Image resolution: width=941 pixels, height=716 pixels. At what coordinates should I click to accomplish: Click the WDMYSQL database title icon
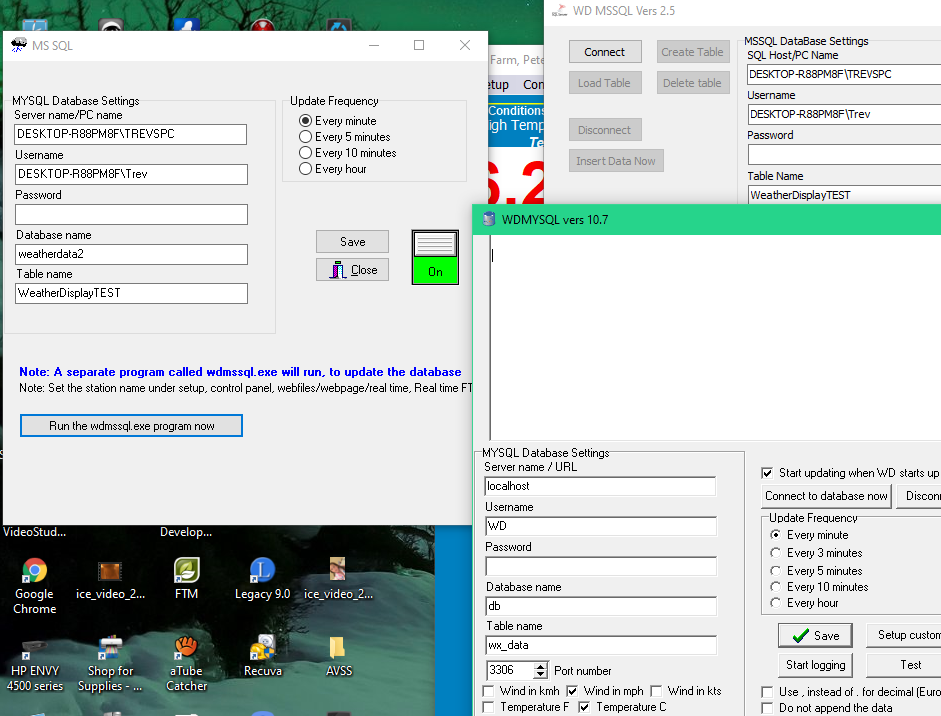coord(489,220)
